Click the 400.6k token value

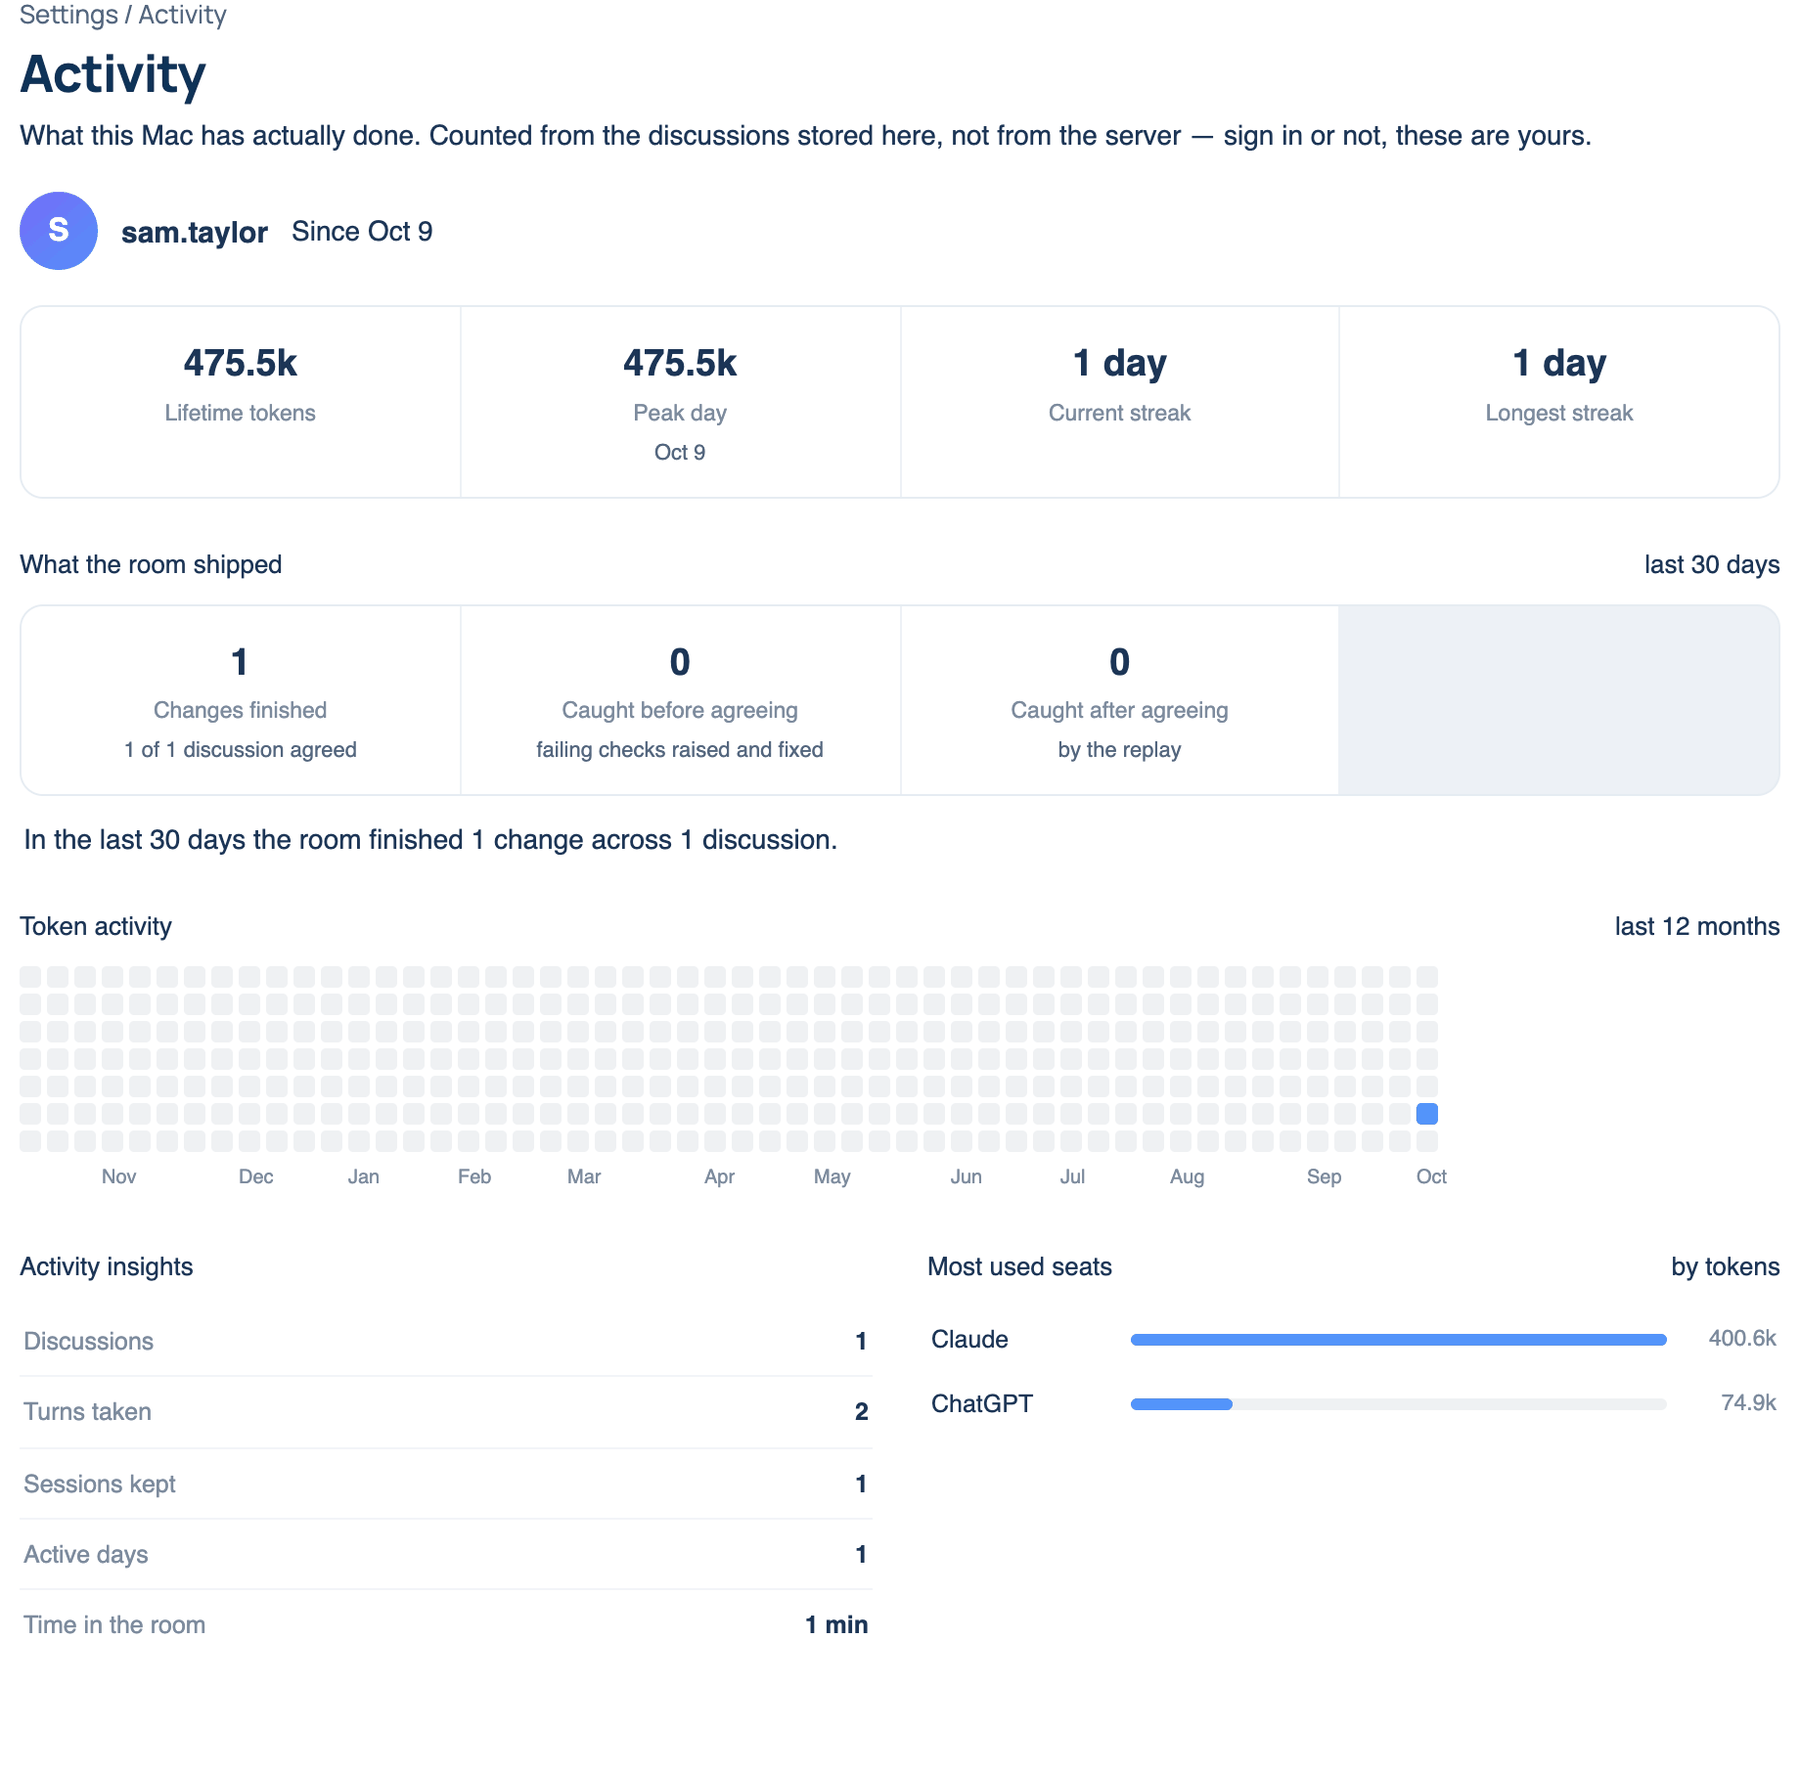(x=1742, y=1339)
